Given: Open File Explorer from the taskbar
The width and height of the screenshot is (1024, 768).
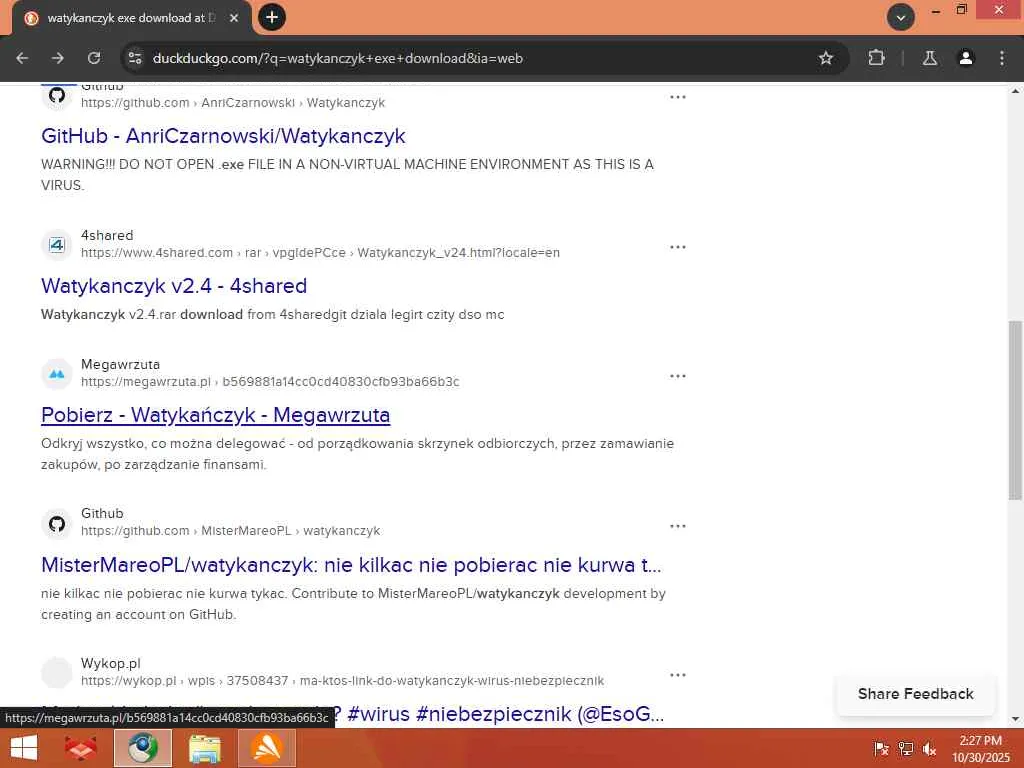Looking at the screenshot, I should tap(204, 748).
